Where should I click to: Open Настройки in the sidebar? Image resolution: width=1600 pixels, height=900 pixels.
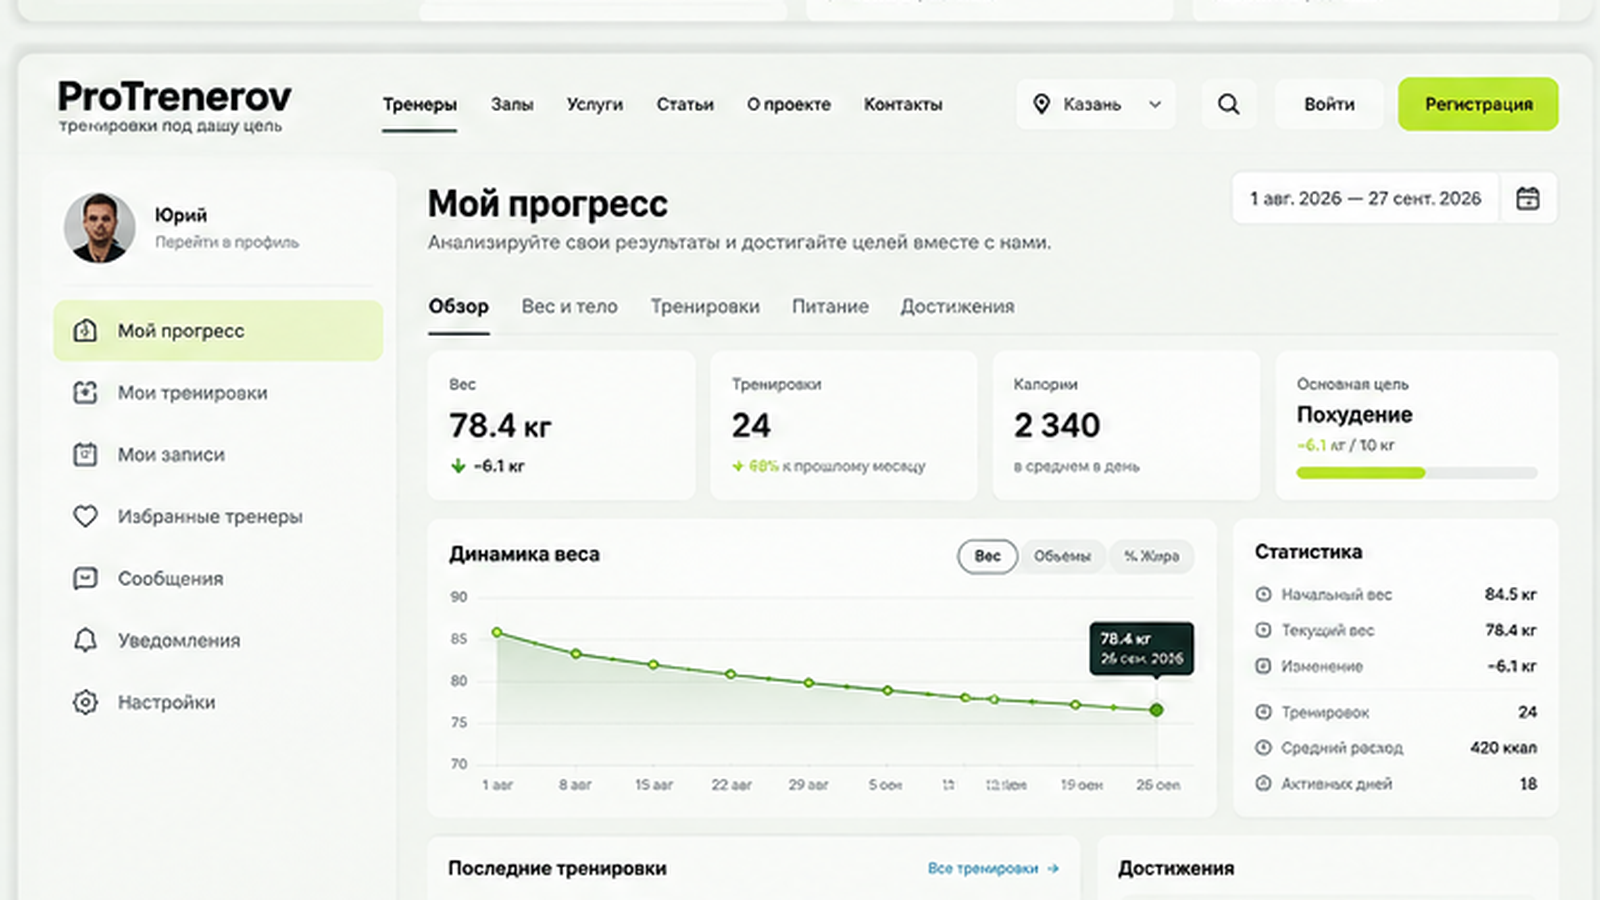pos(218,702)
